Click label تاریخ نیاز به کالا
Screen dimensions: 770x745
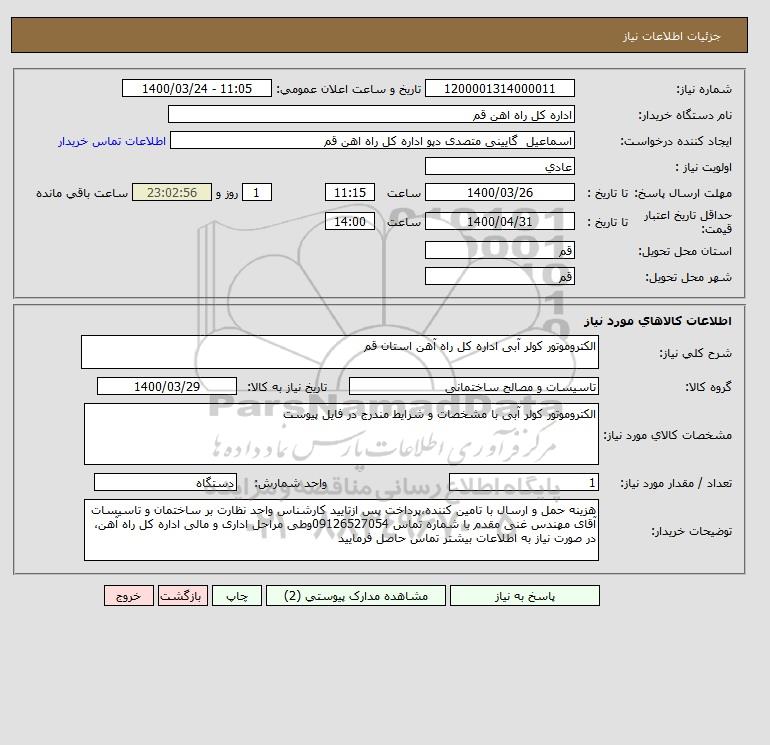[287, 387]
